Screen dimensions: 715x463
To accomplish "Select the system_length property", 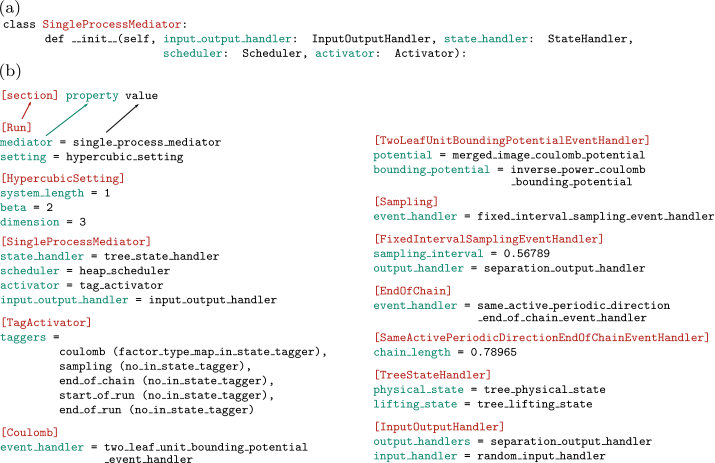I will [x=42, y=193].
